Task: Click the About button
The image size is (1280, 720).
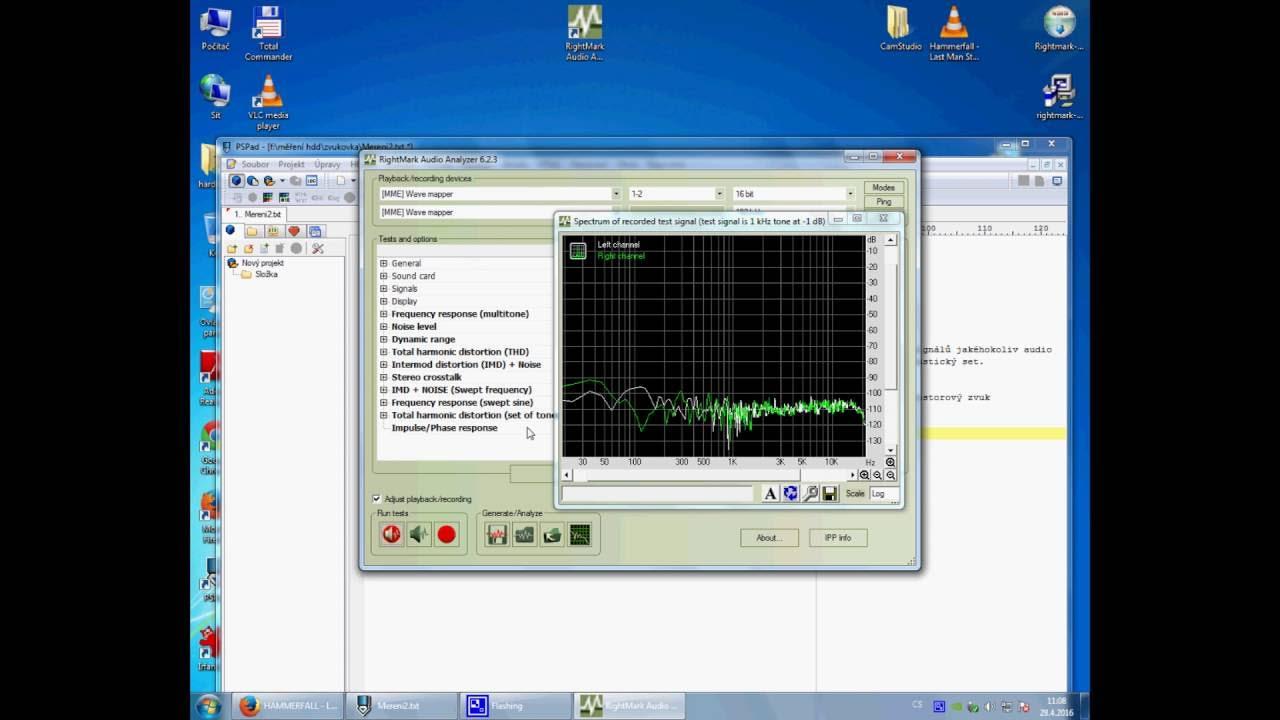Action: 767,537
